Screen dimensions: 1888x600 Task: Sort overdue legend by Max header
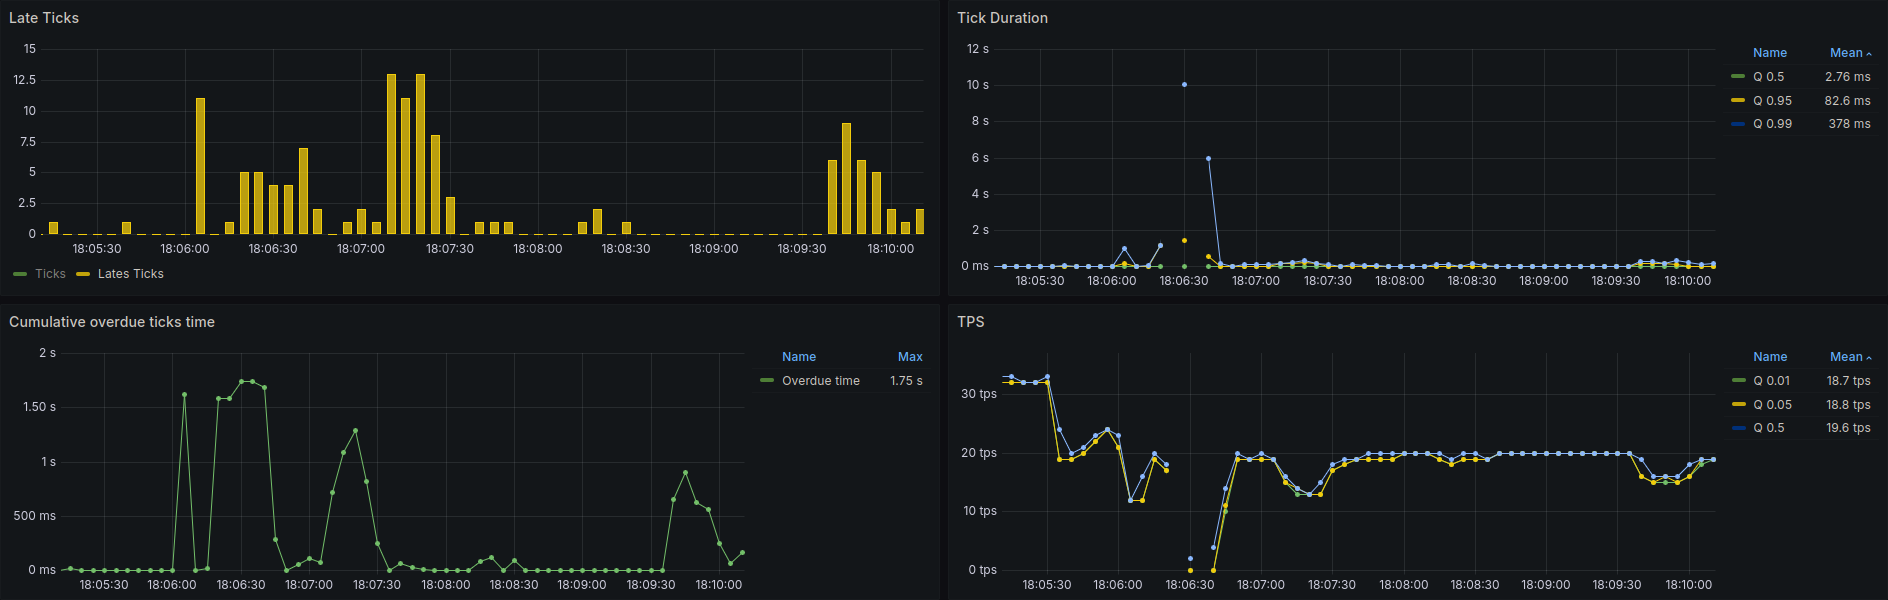point(910,357)
